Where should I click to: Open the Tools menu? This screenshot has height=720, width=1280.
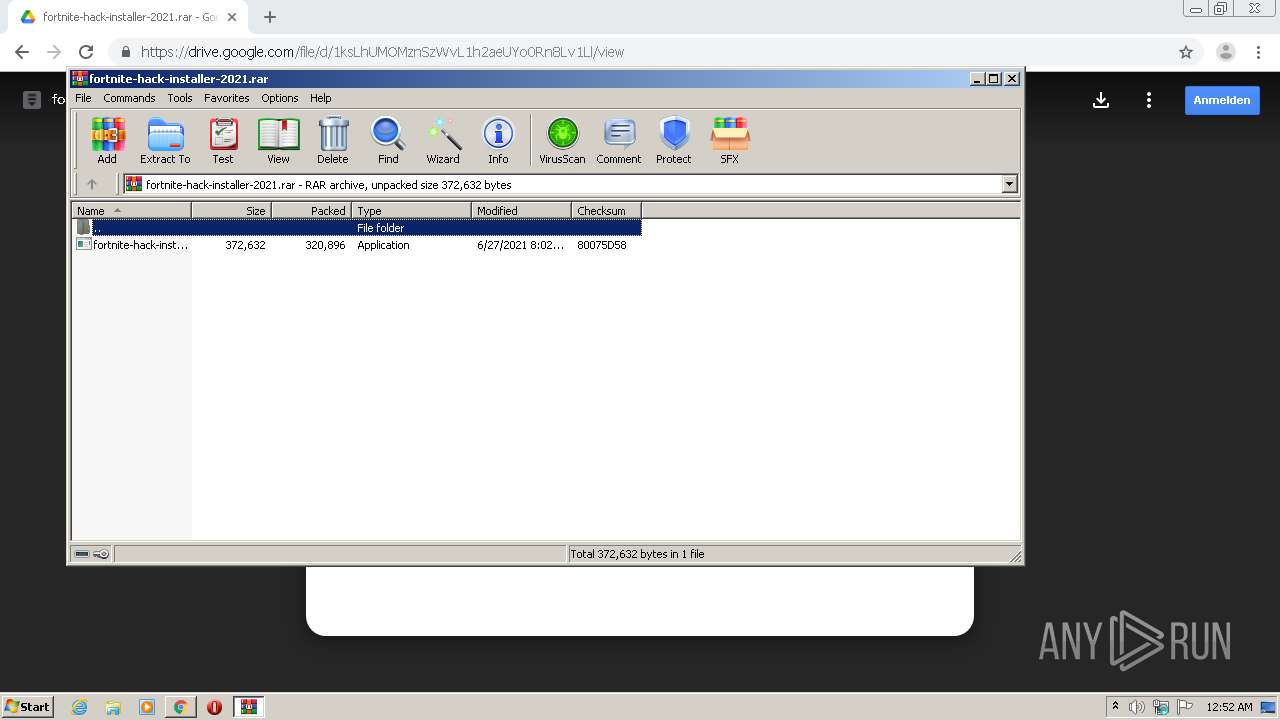tap(180, 98)
